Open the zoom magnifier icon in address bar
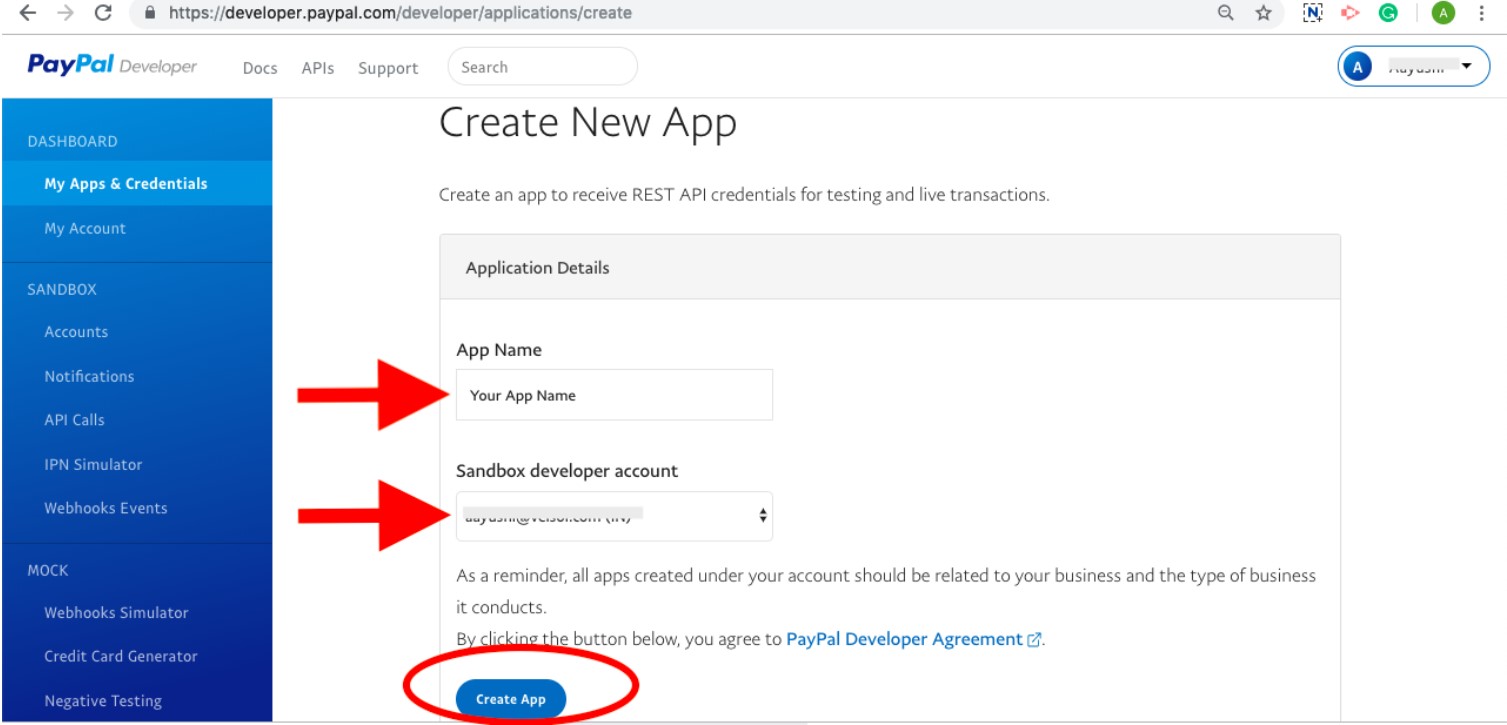 1225,13
